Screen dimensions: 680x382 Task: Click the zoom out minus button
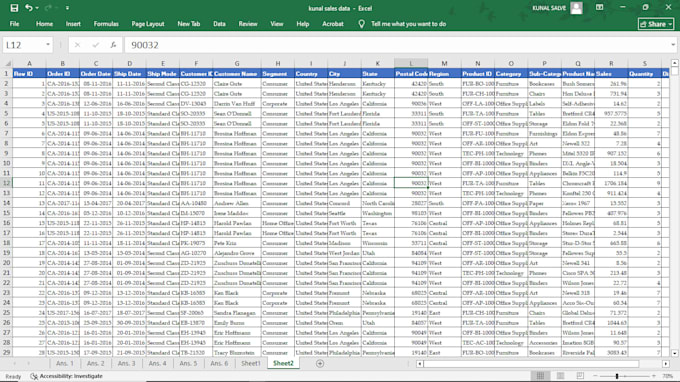click(595, 376)
